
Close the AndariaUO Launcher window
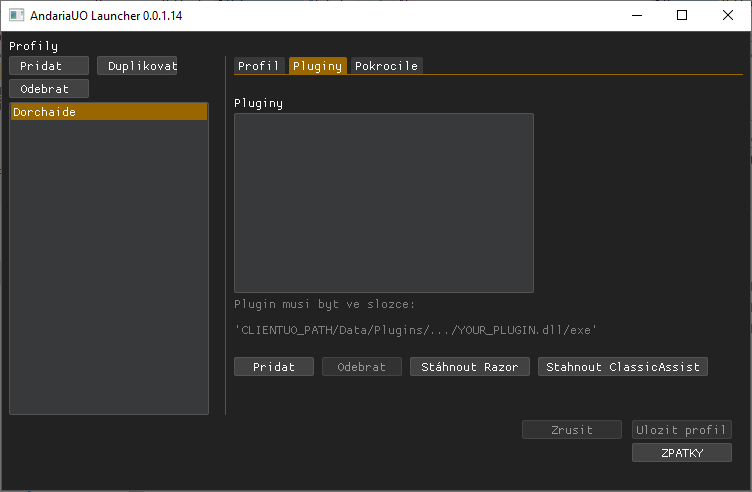click(x=728, y=16)
